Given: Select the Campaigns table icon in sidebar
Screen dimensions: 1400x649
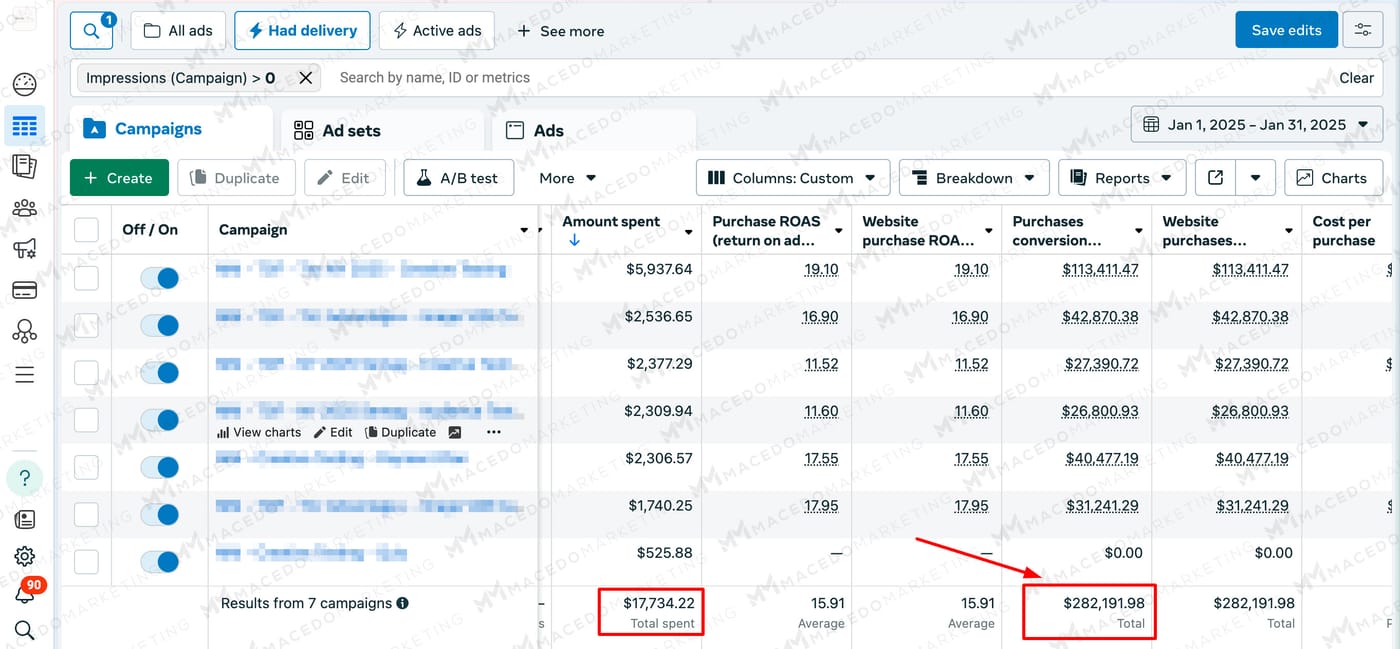Looking at the screenshot, I should pos(24,126).
